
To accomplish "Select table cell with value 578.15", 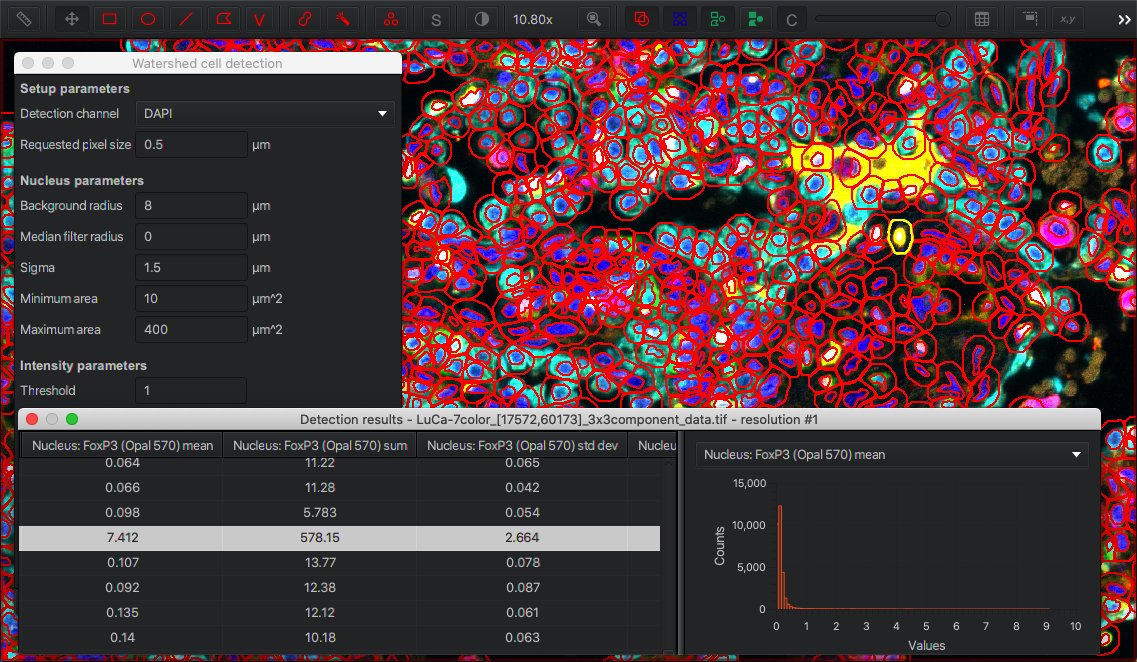I will coord(320,537).
